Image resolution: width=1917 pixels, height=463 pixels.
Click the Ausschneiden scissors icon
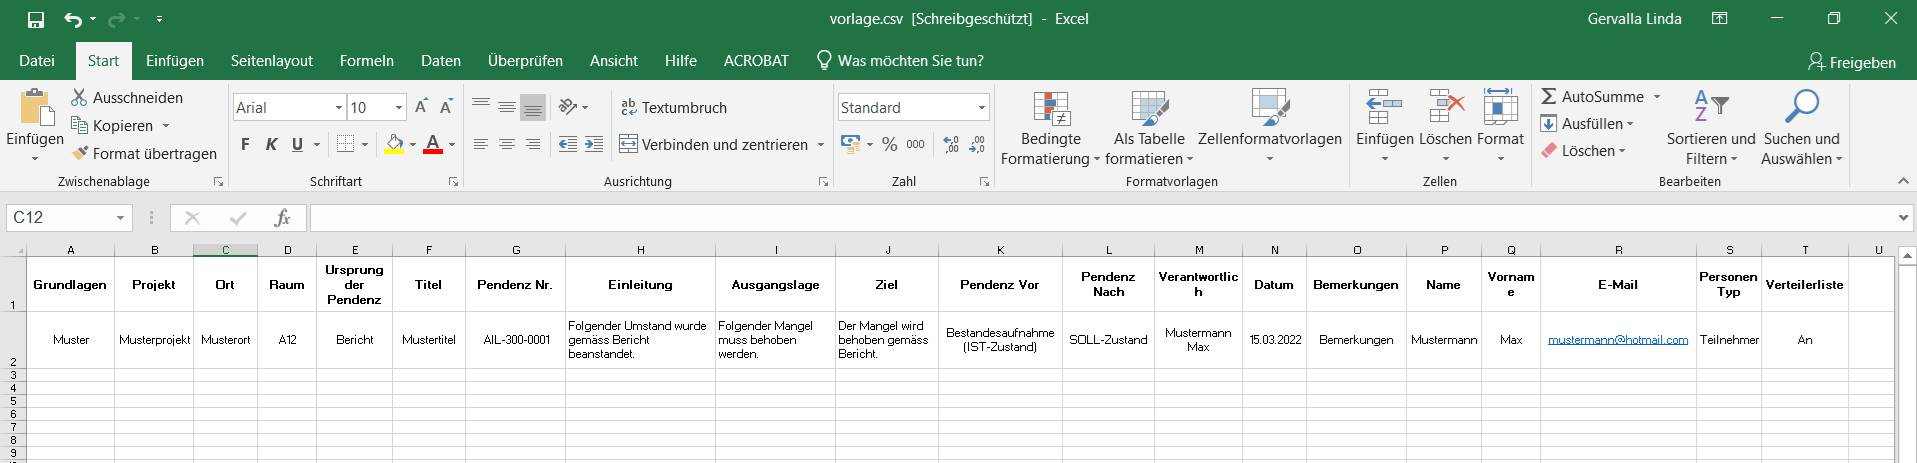[80, 97]
